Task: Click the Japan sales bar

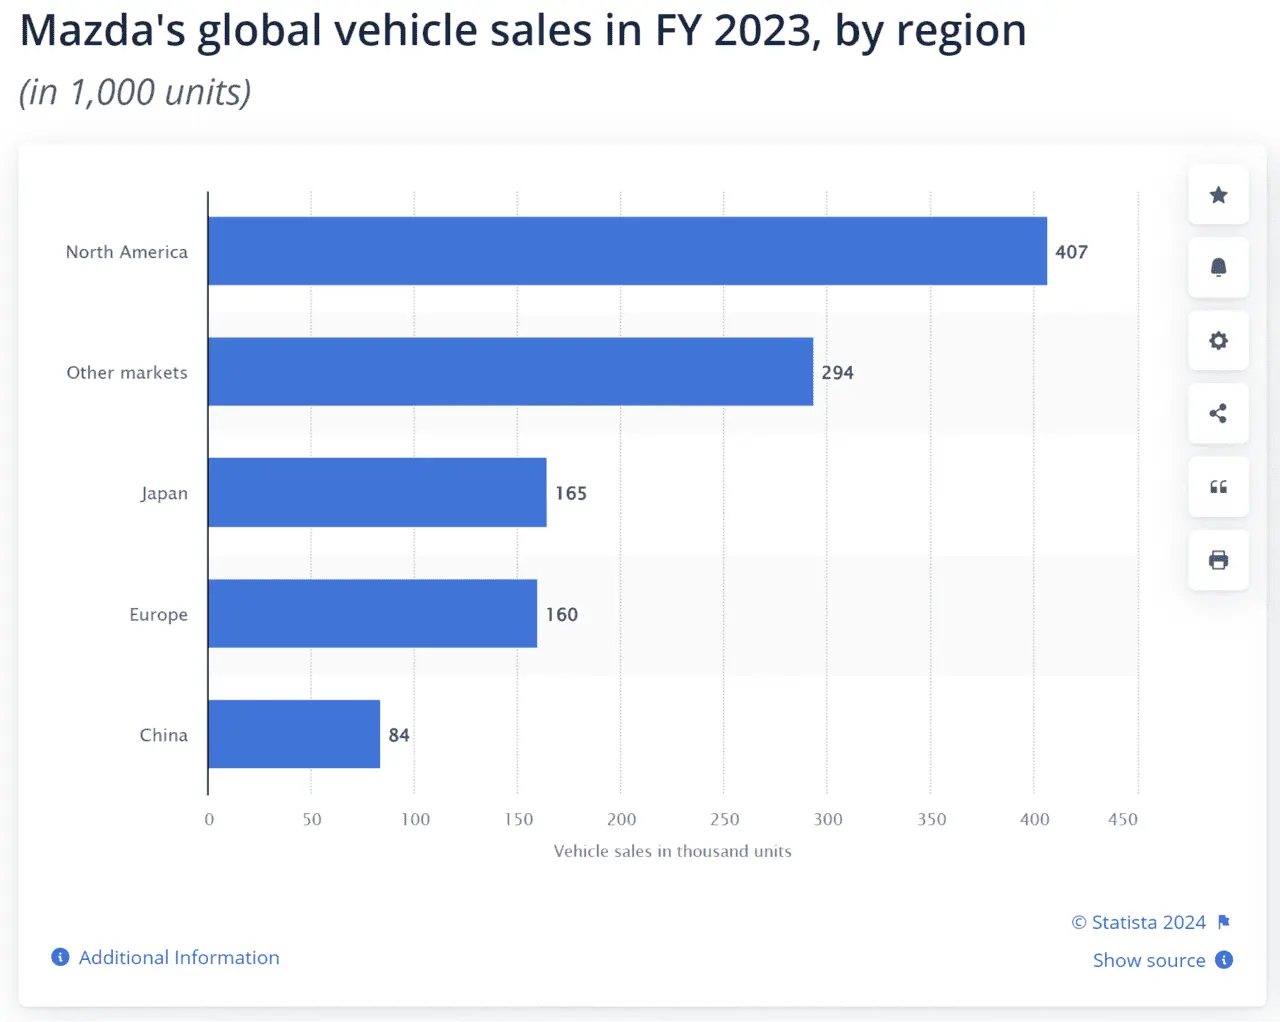Action: pyautogui.click(x=377, y=492)
